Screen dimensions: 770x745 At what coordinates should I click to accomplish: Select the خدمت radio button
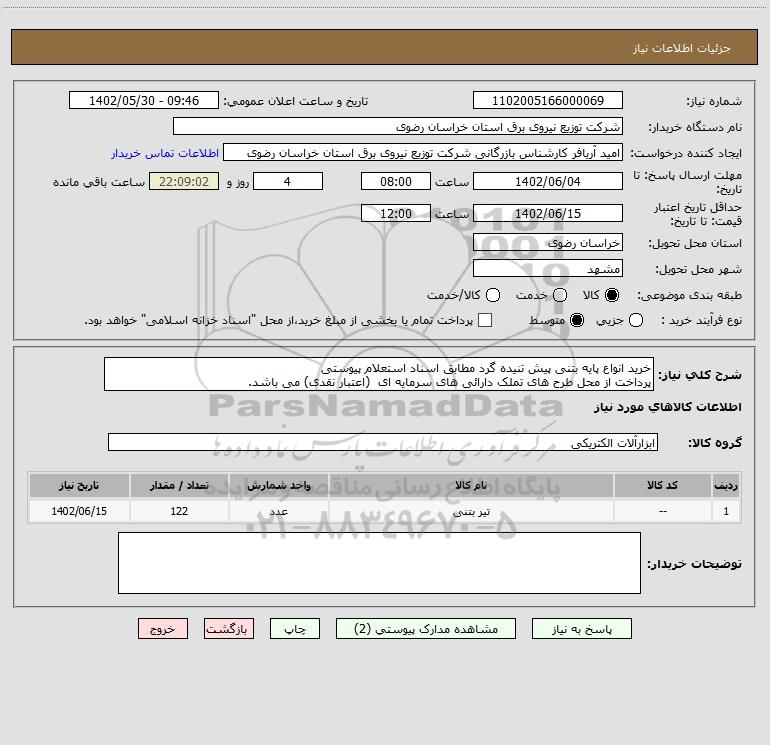click(x=560, y=295)
